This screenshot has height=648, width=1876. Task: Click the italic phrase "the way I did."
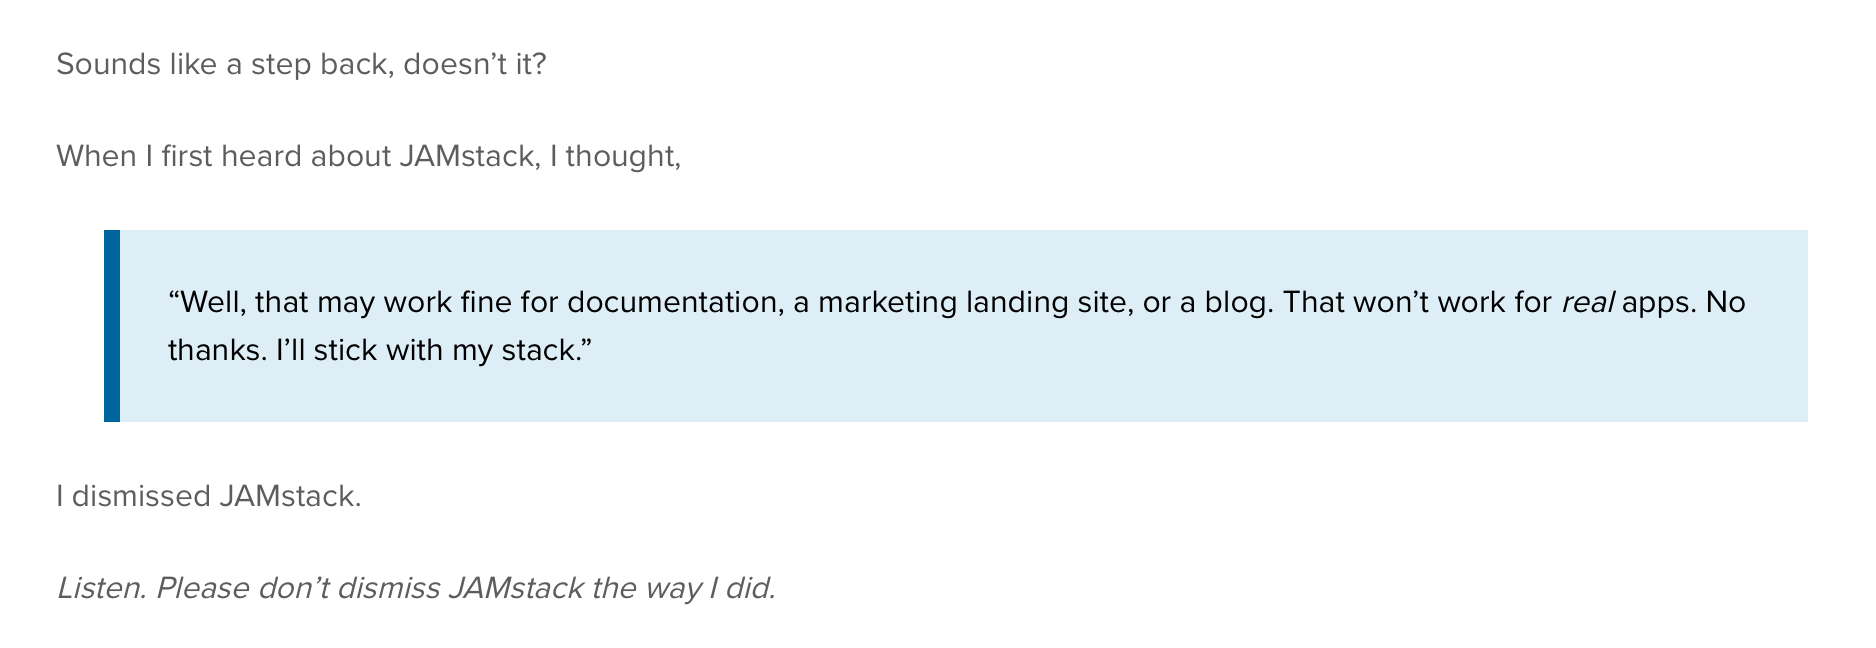pyautogui.click(x=683, y=588)
